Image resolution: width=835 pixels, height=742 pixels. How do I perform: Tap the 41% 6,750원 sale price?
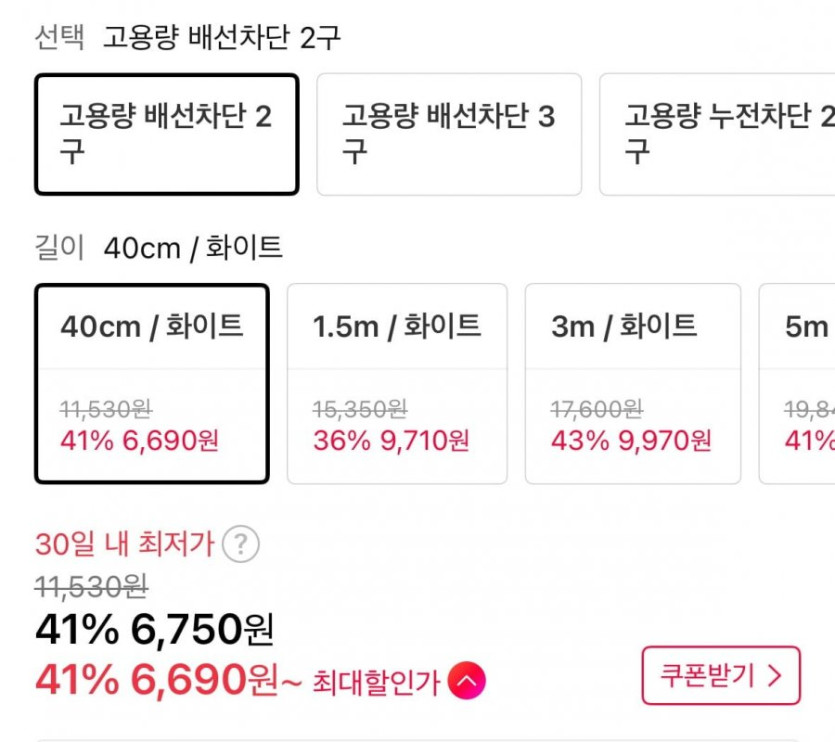tap(154, 630)
